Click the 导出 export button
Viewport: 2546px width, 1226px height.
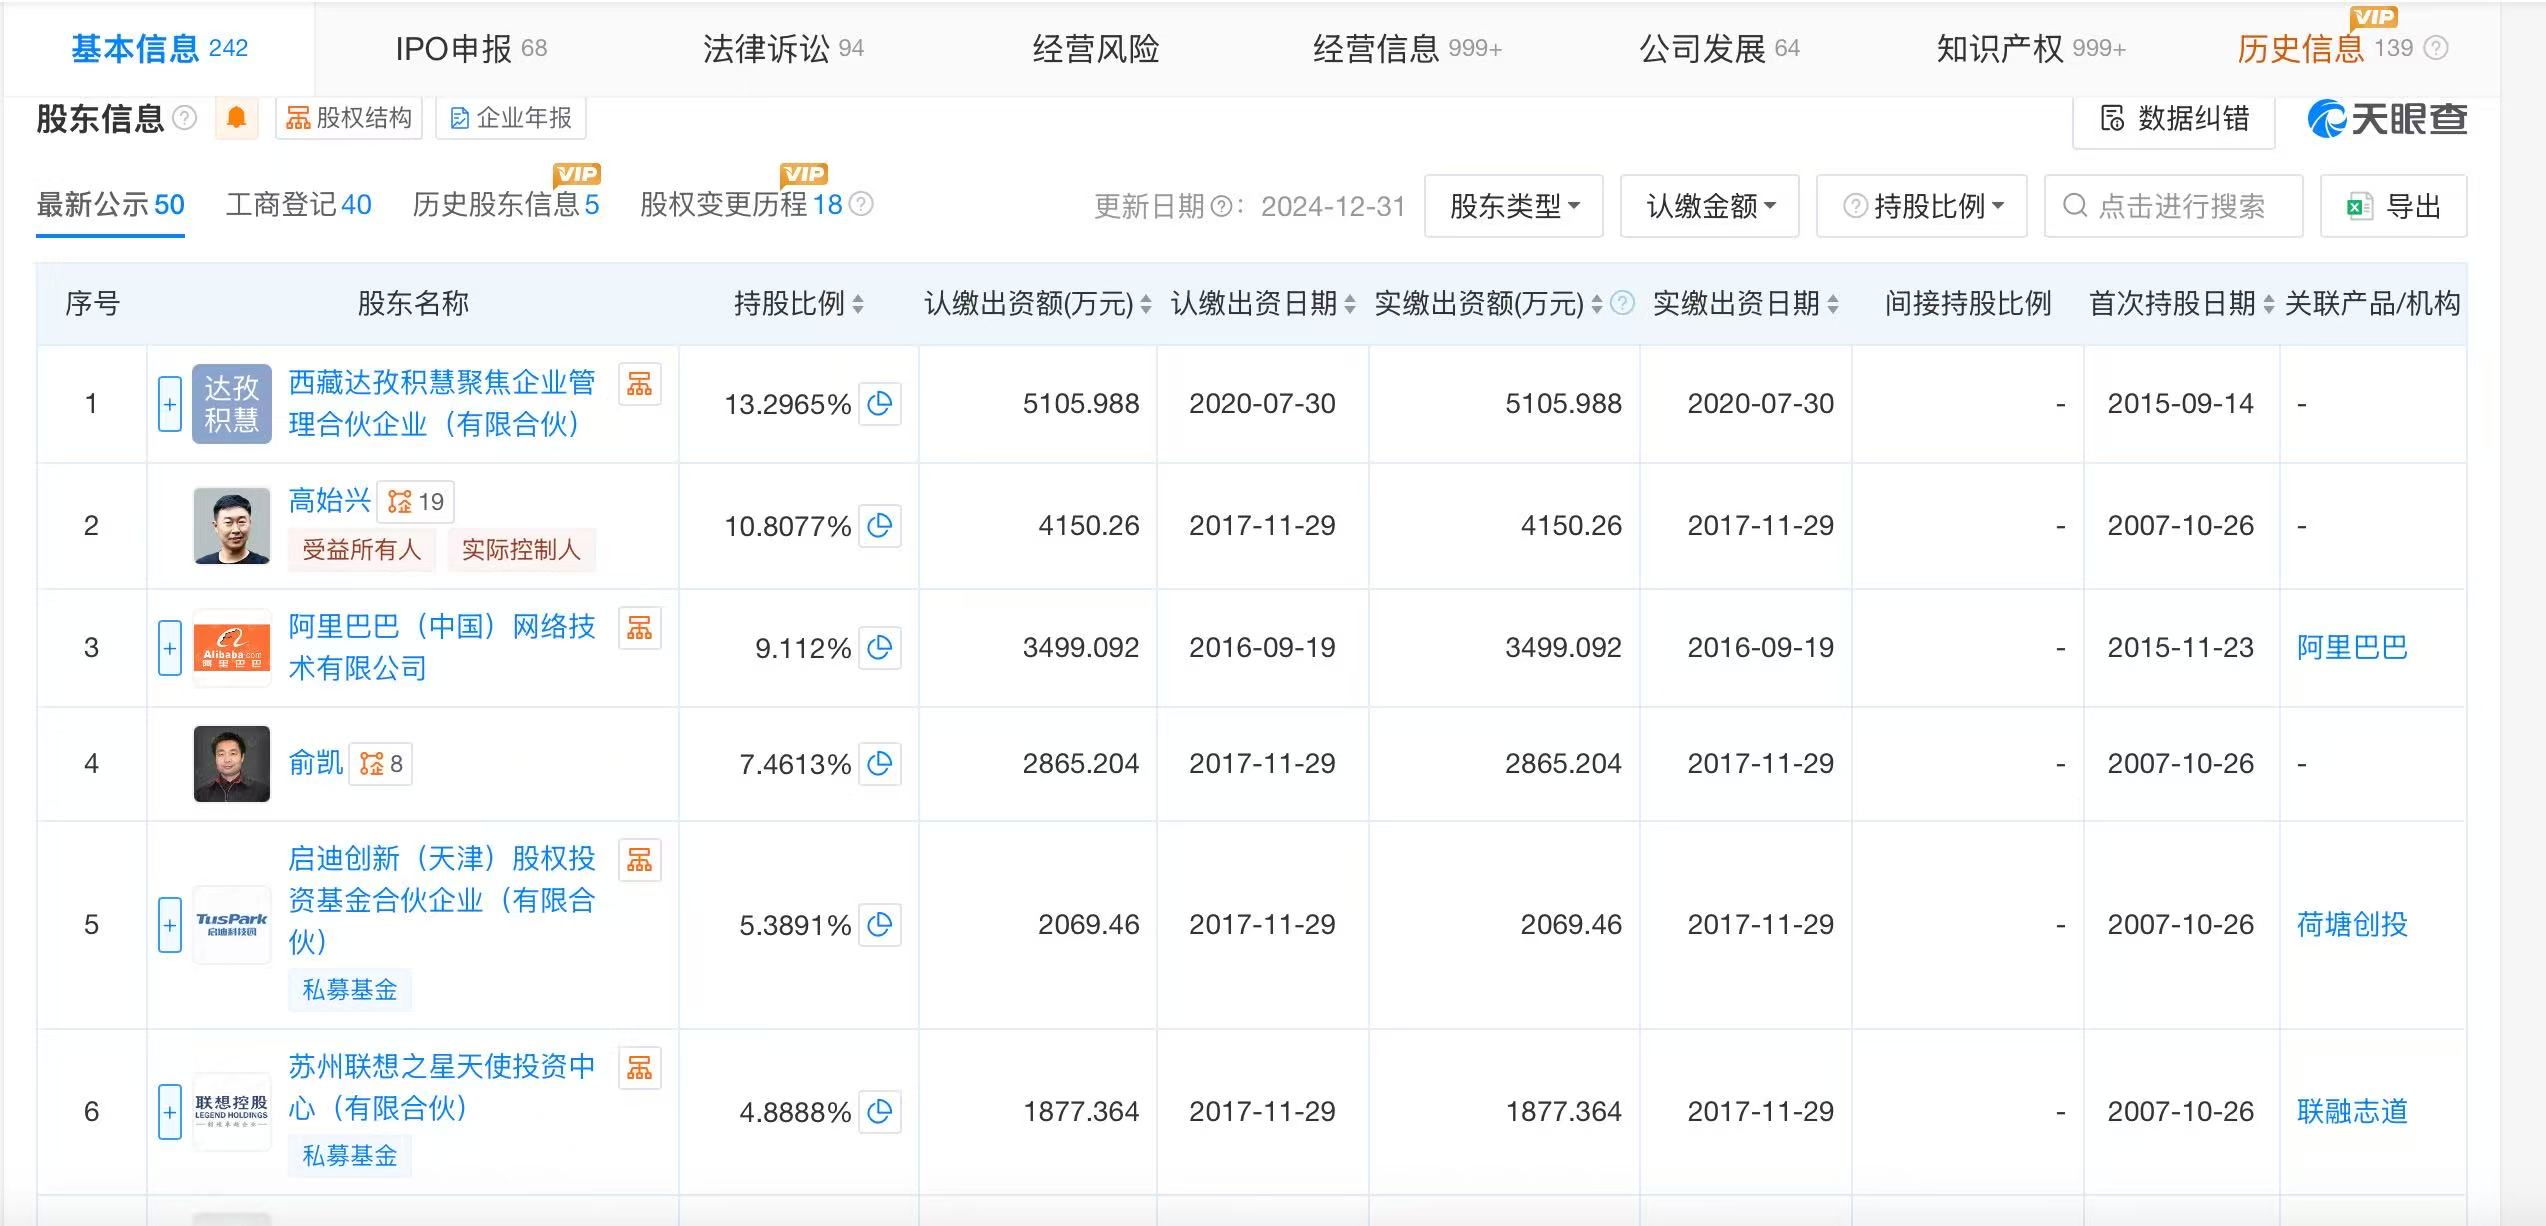pos(2393,206)
